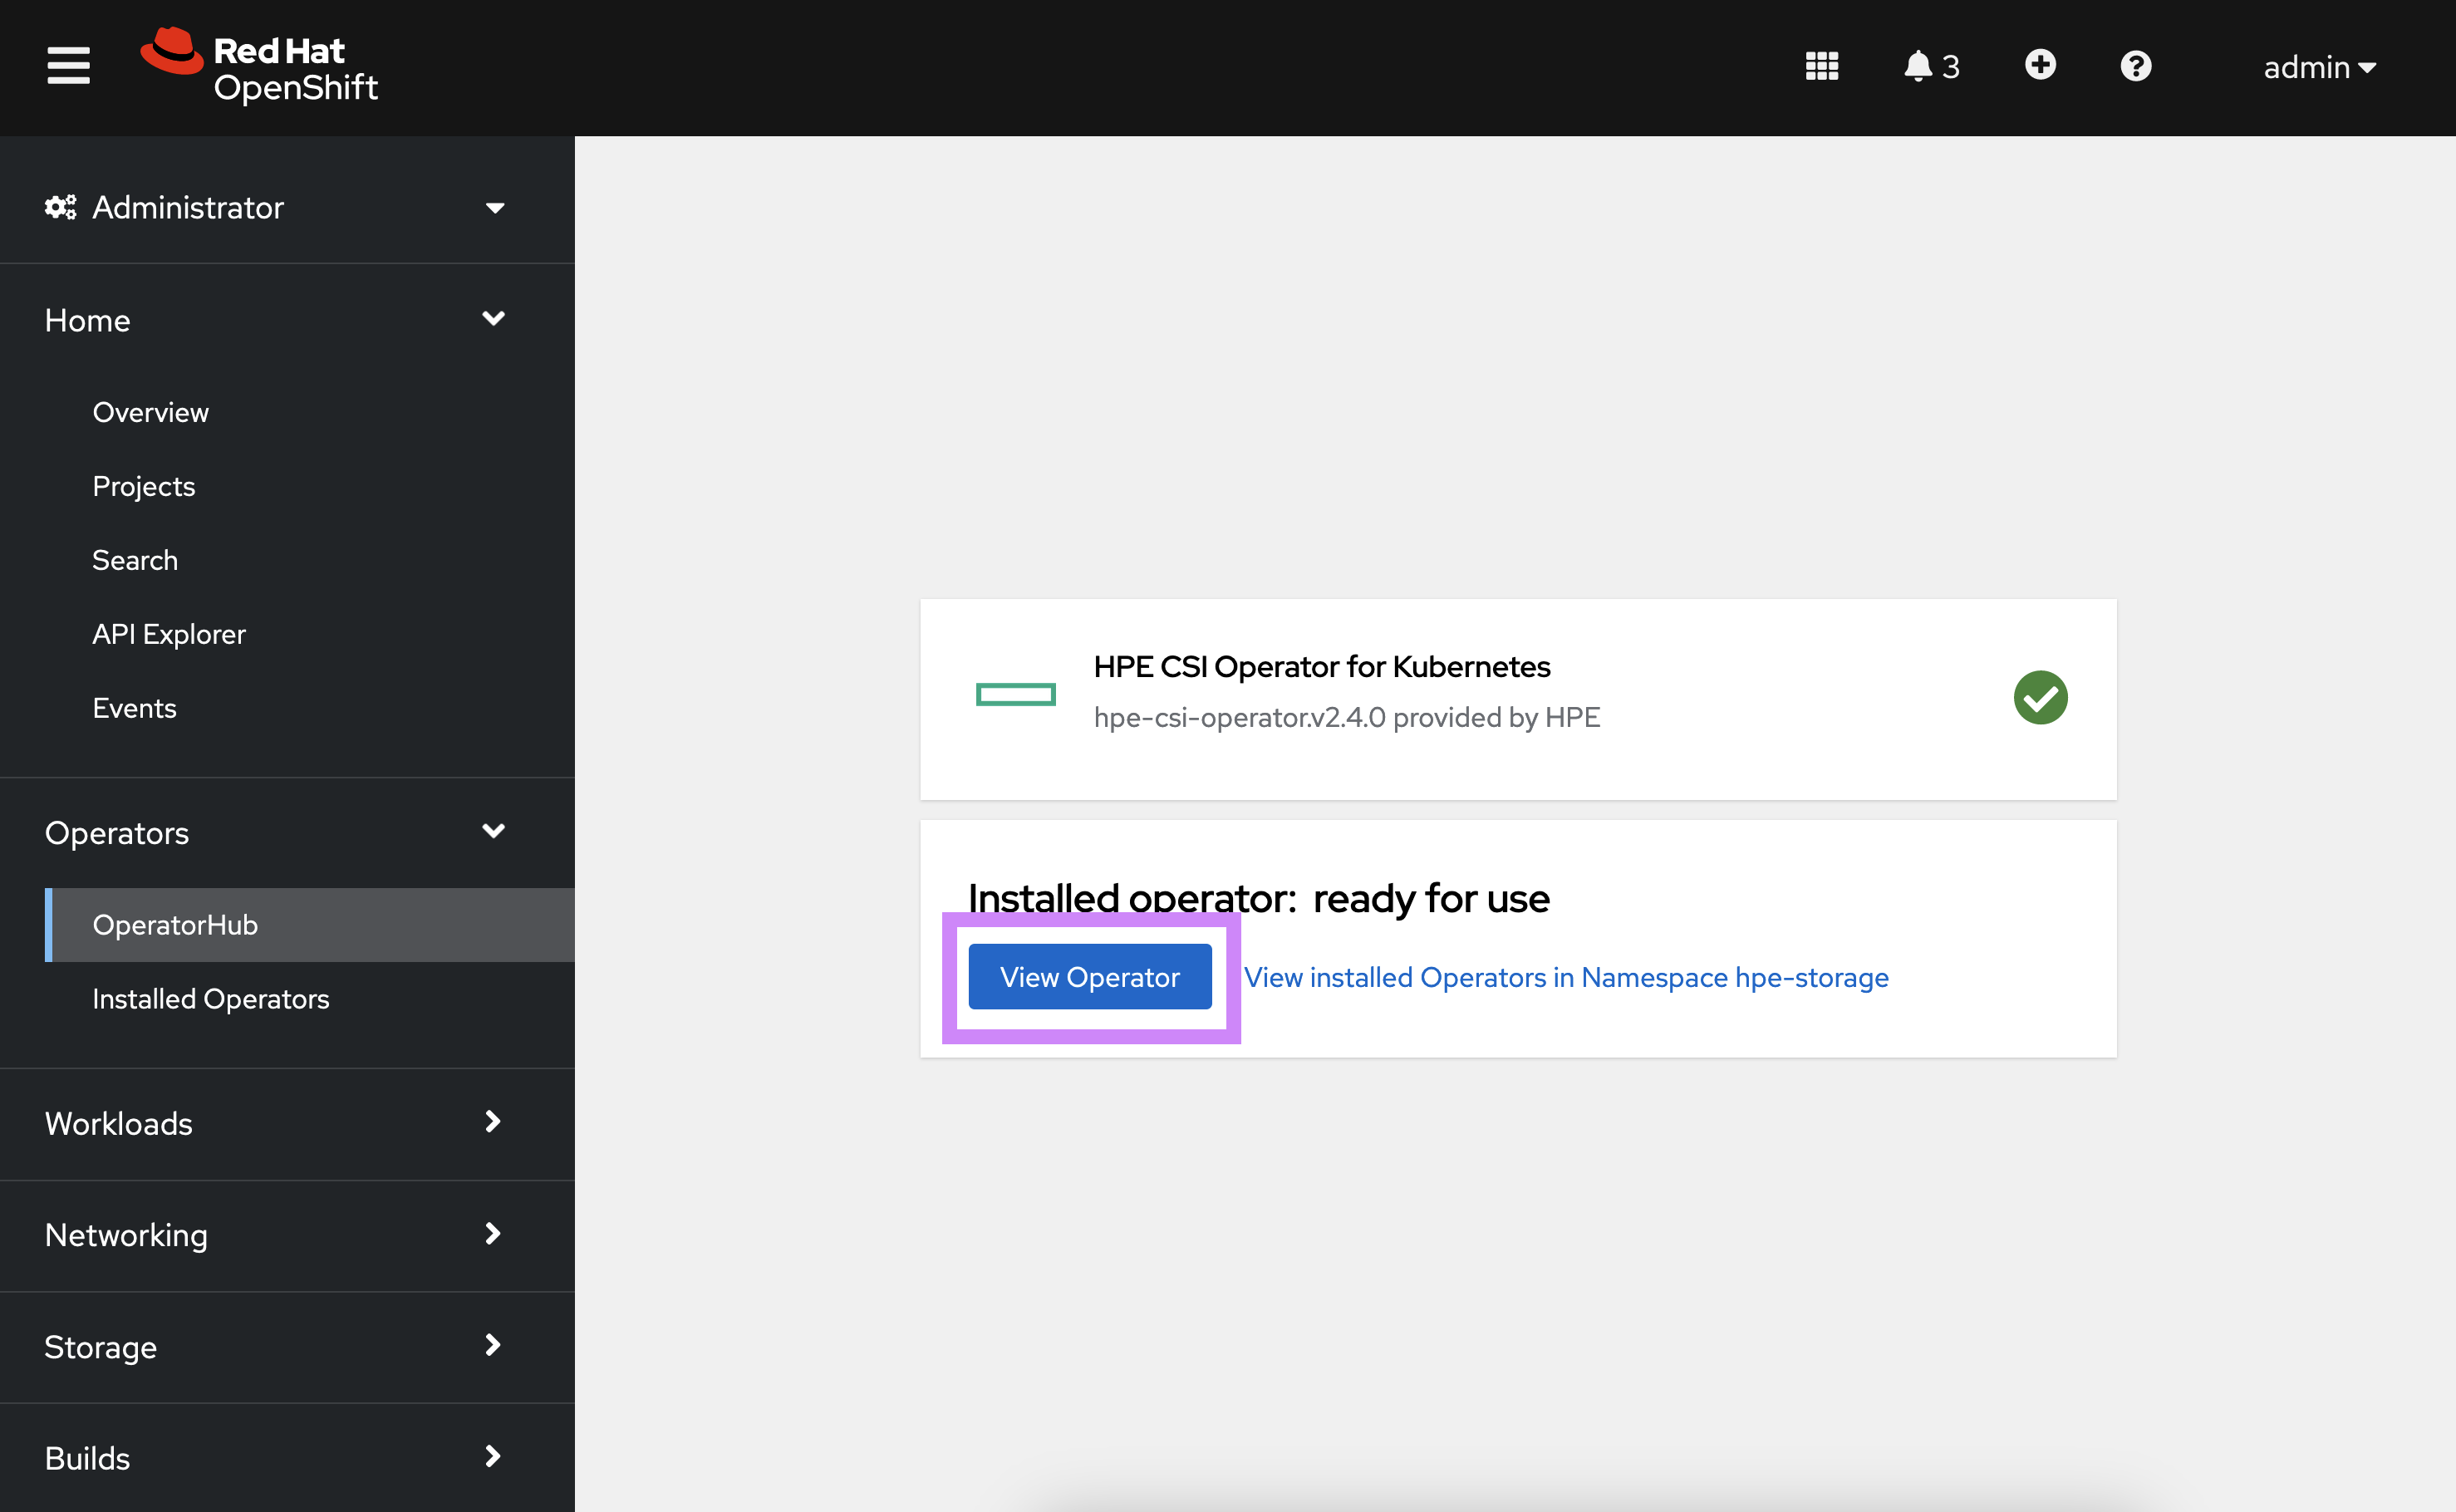Image resolution: width=2456 pixels, height=1512 pixels.
Task: Select the OperatorHub sidebar item
Action: tap(174, 925)
